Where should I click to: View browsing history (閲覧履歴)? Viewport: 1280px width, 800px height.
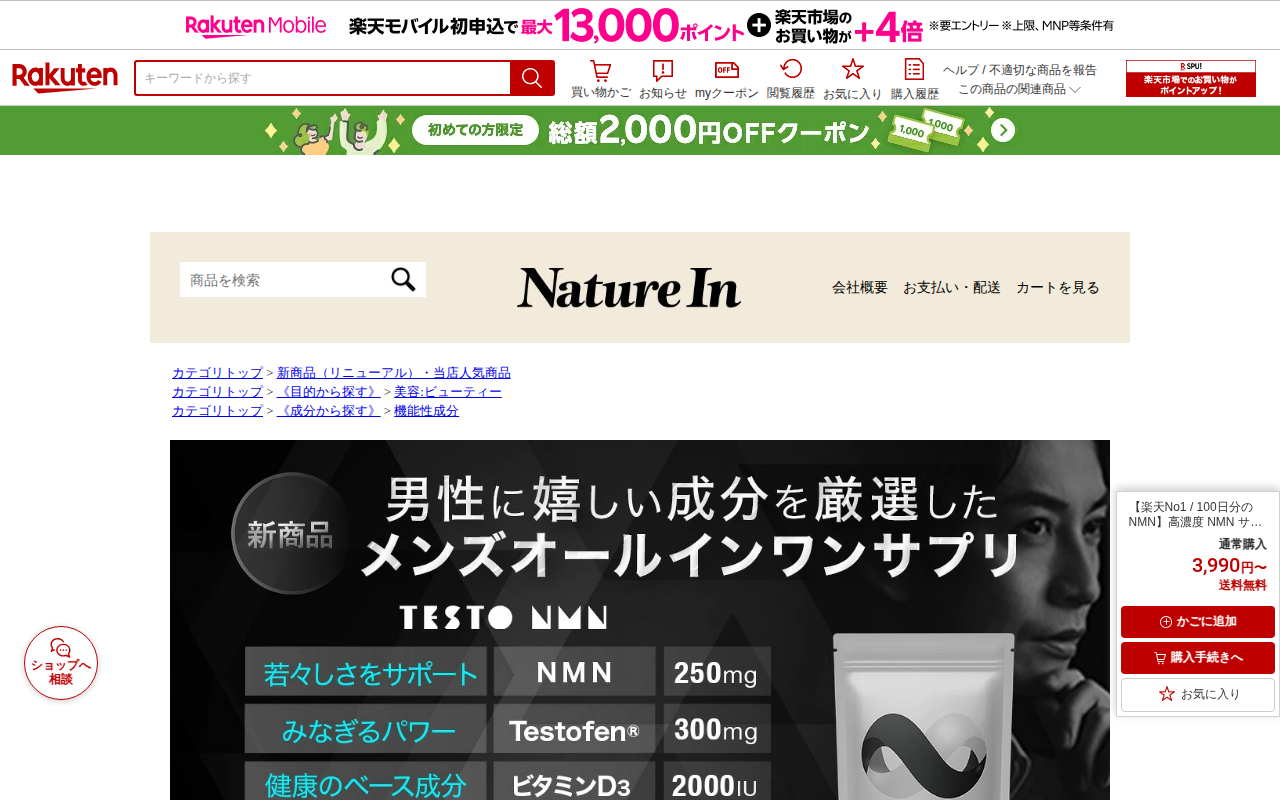click(x=791, y=79)
